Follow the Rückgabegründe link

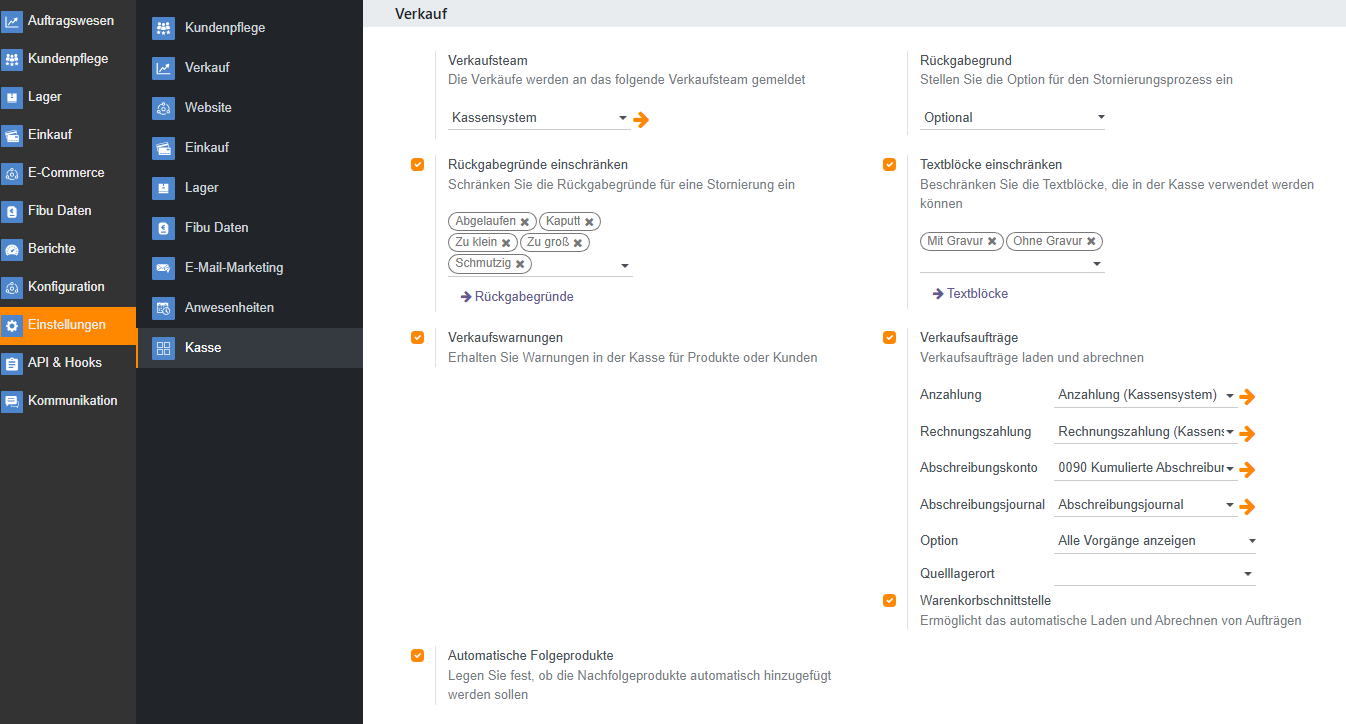[x=517, y=297]
